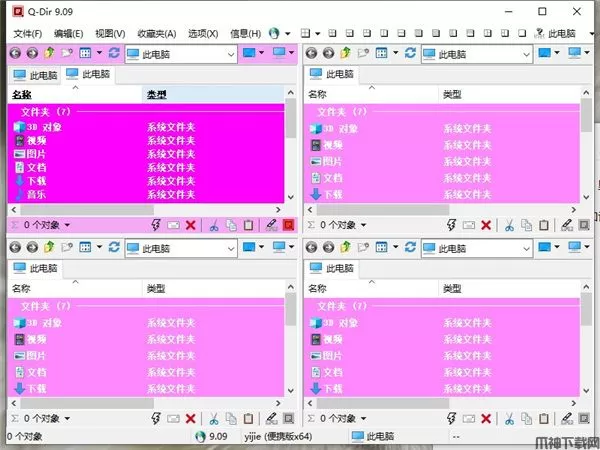Go up one level in the top-right pane
600x450 pixels.
click(346, 53)
